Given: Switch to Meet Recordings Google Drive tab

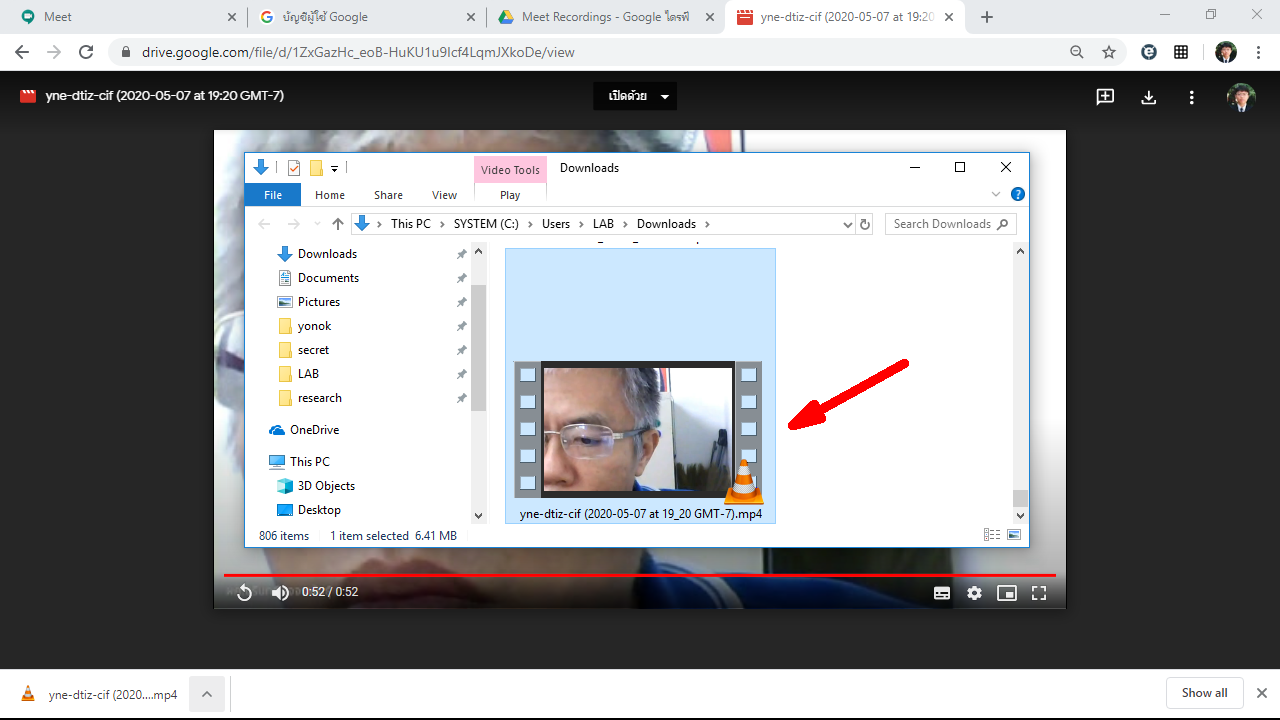Looking at the screenshot, I should pos(606,17).
